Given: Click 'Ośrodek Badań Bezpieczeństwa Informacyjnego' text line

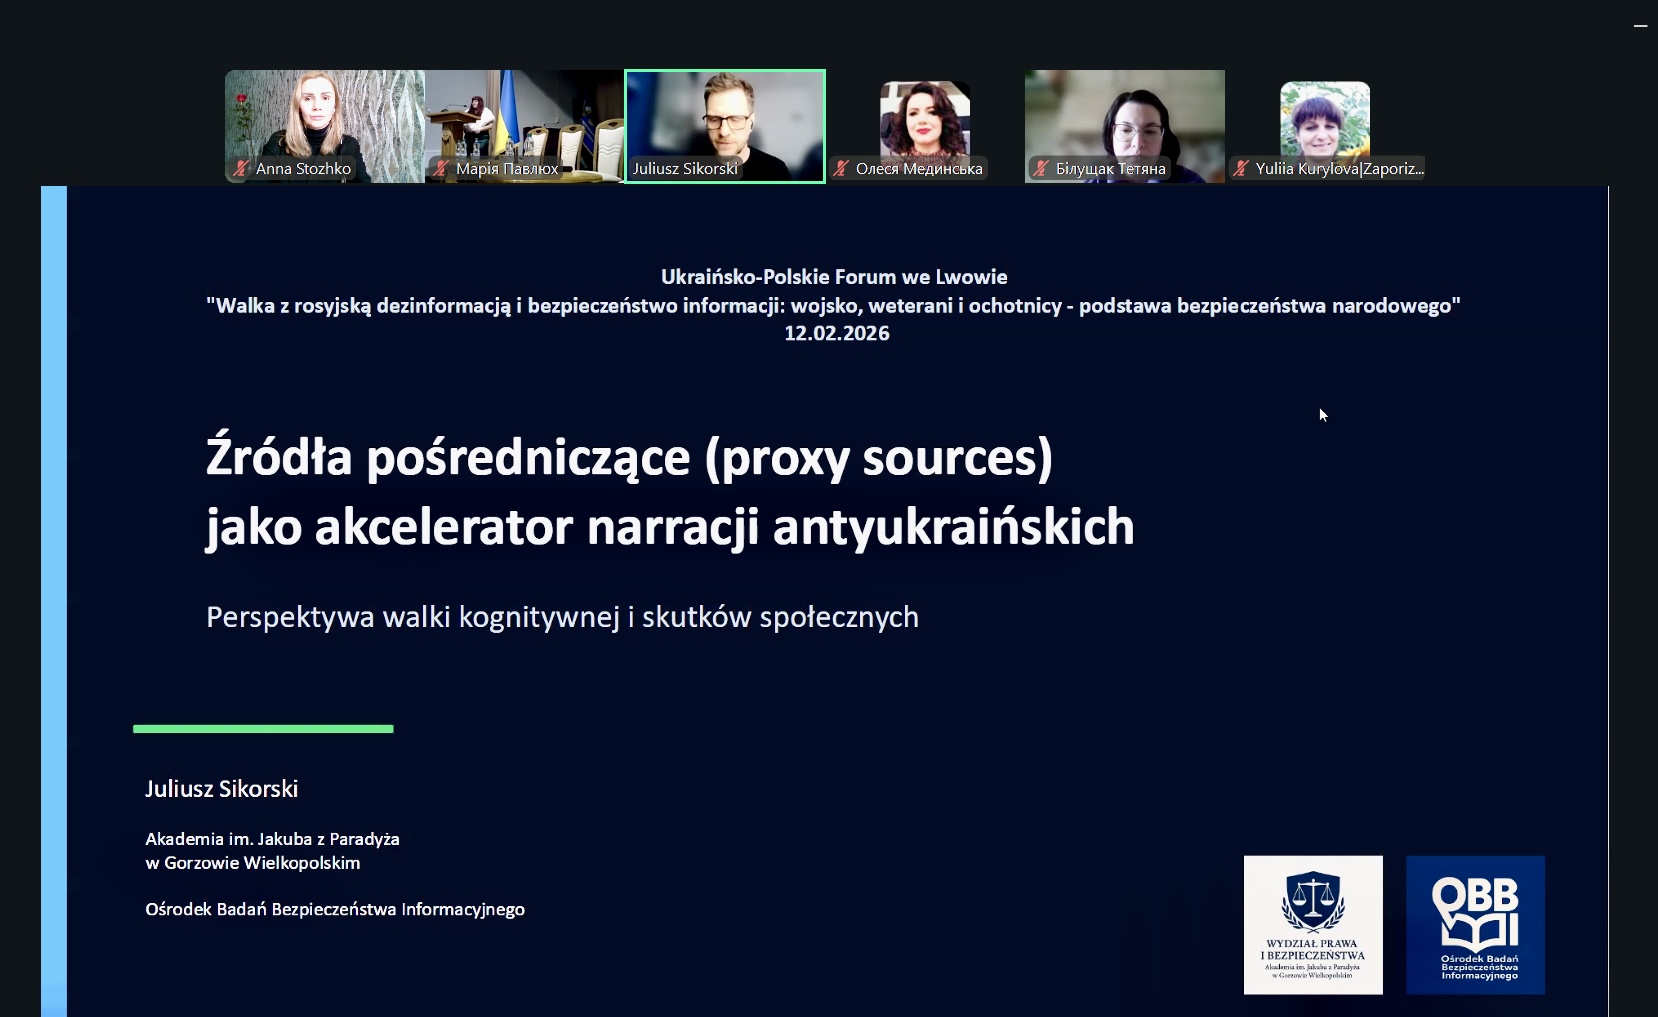Looking at the screenshot, I should tap(335, 909).
